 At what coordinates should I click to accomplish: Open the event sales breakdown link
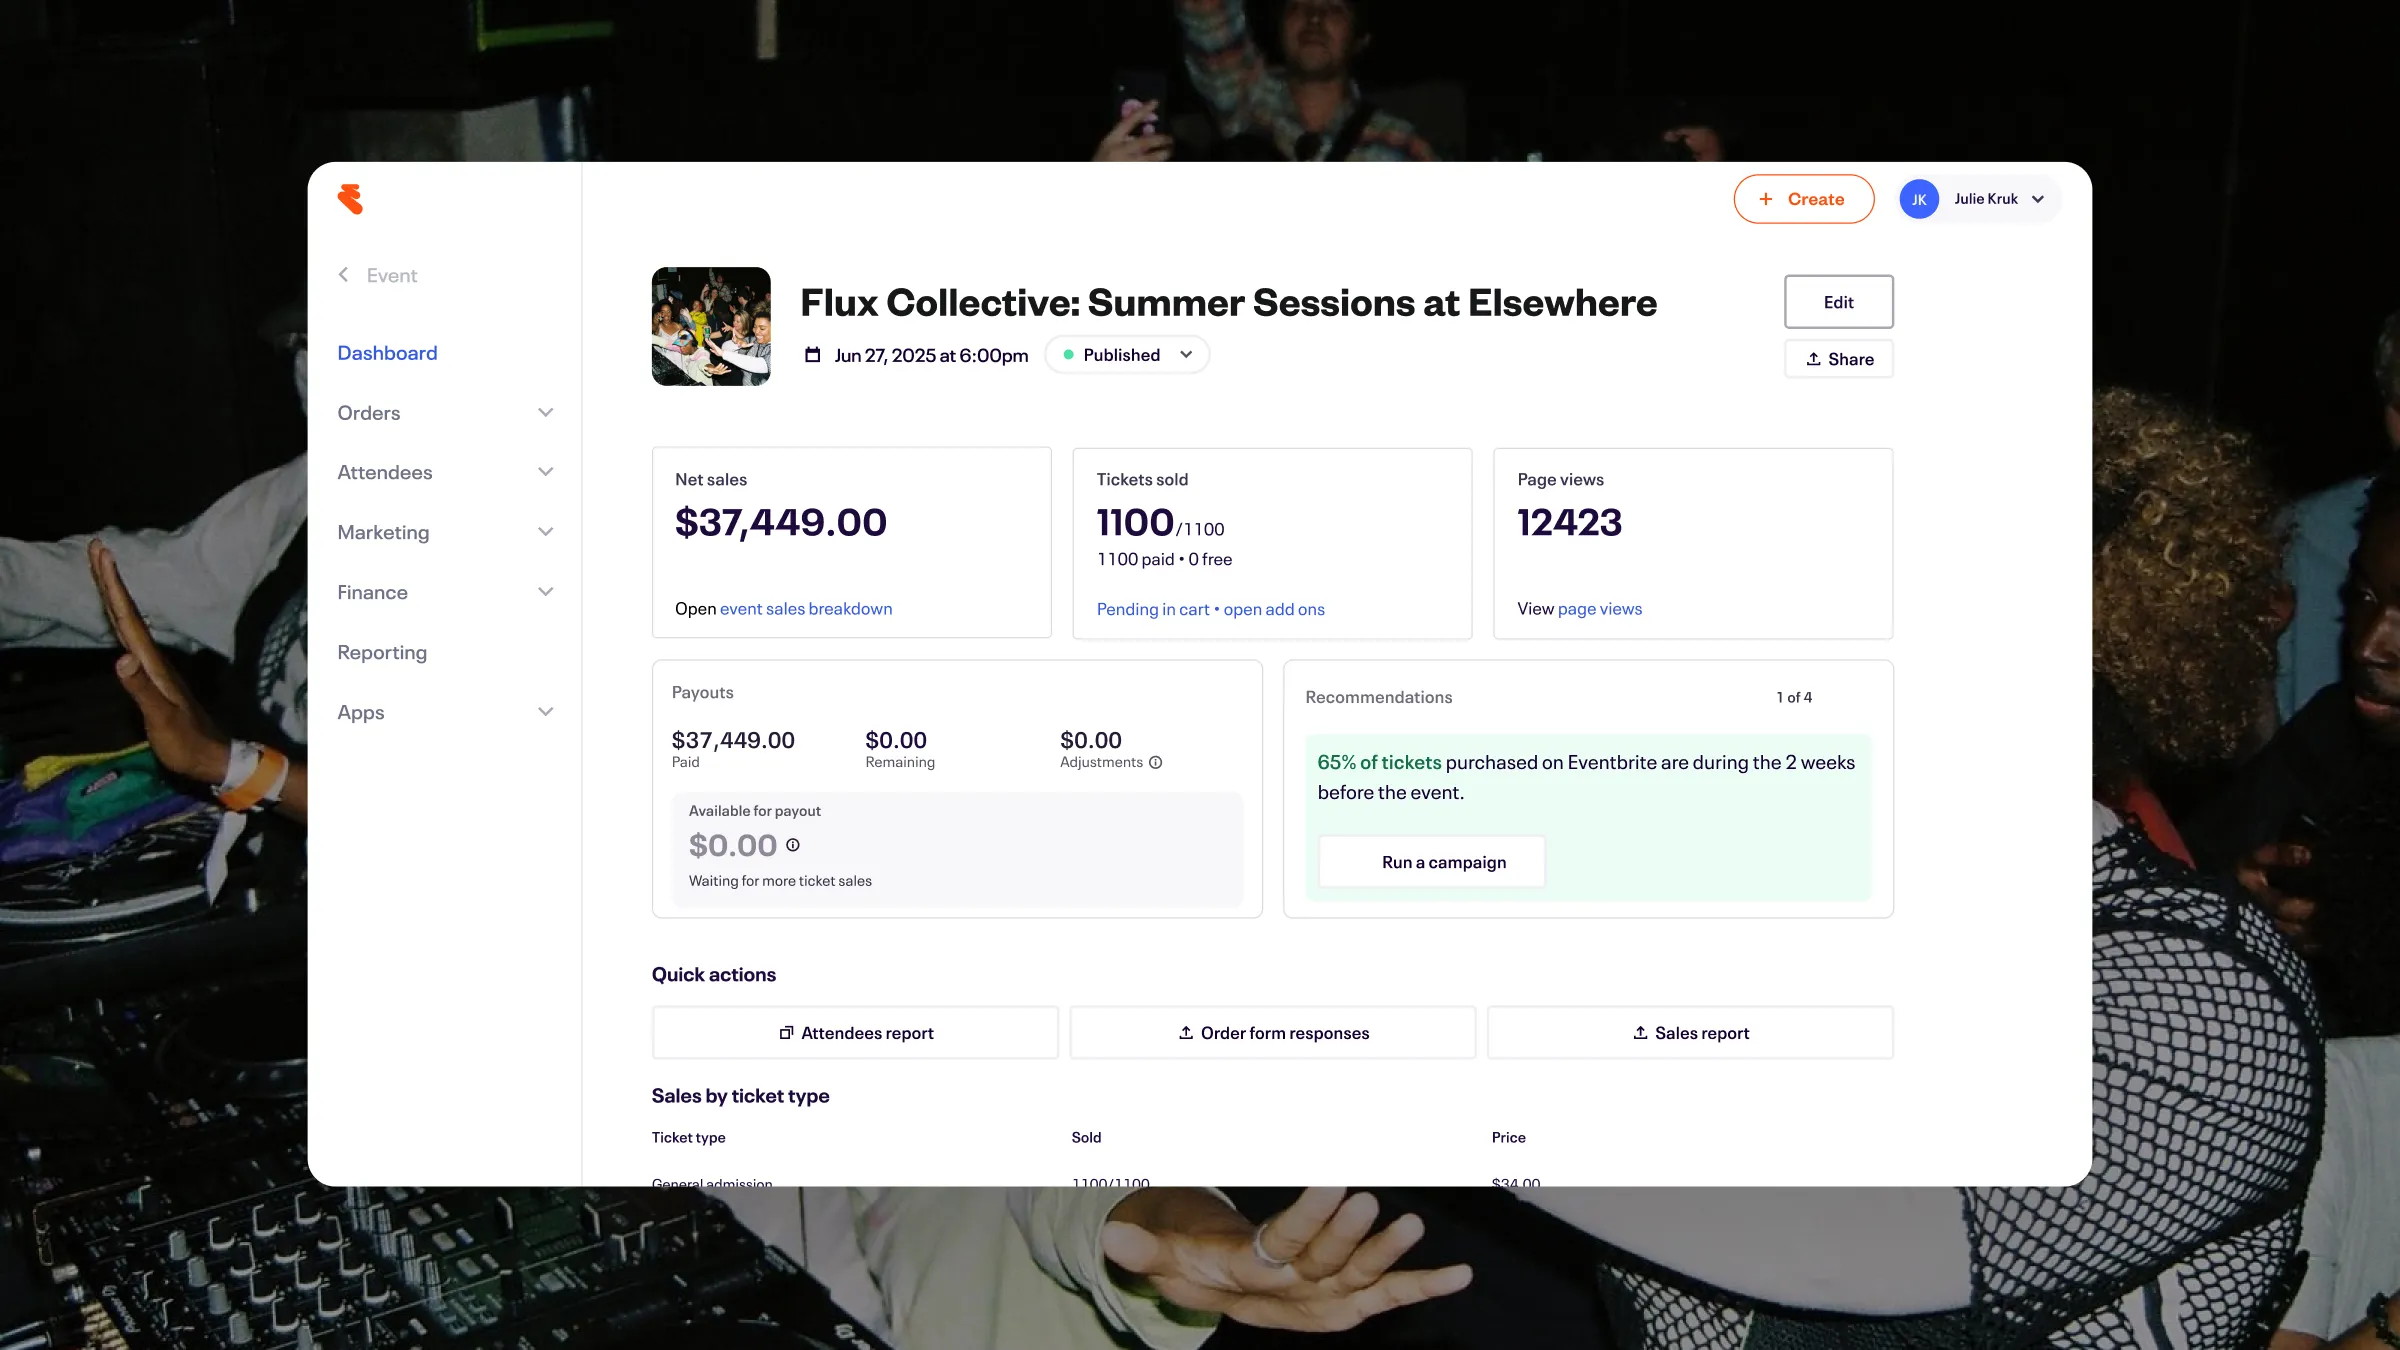coord(805,609)
